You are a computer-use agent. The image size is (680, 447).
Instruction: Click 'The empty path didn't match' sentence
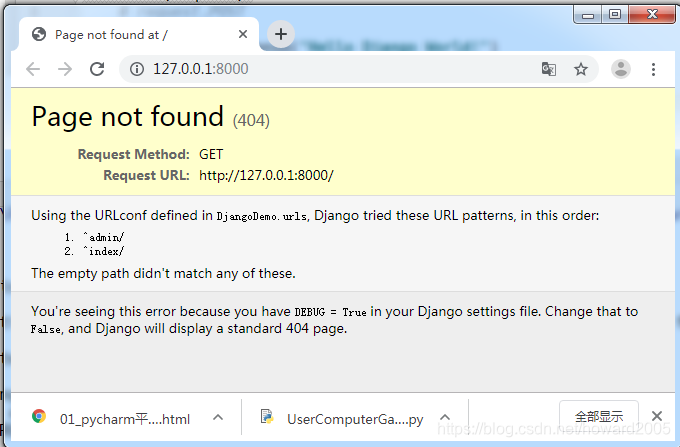click(x=163, y=274)
